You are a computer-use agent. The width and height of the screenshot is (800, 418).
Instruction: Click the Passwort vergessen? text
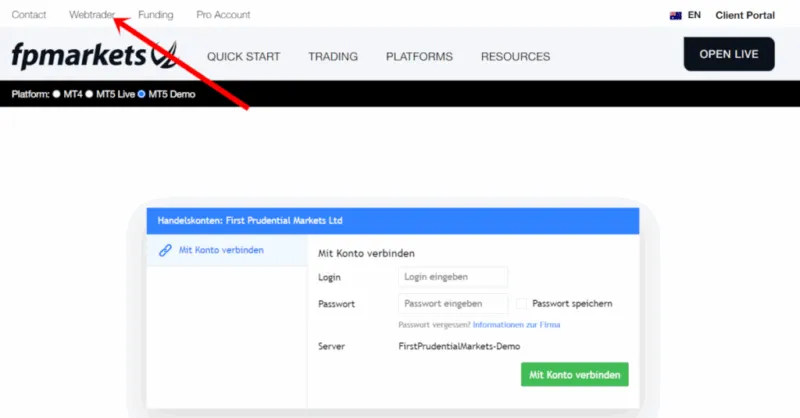tap(434, 325)
